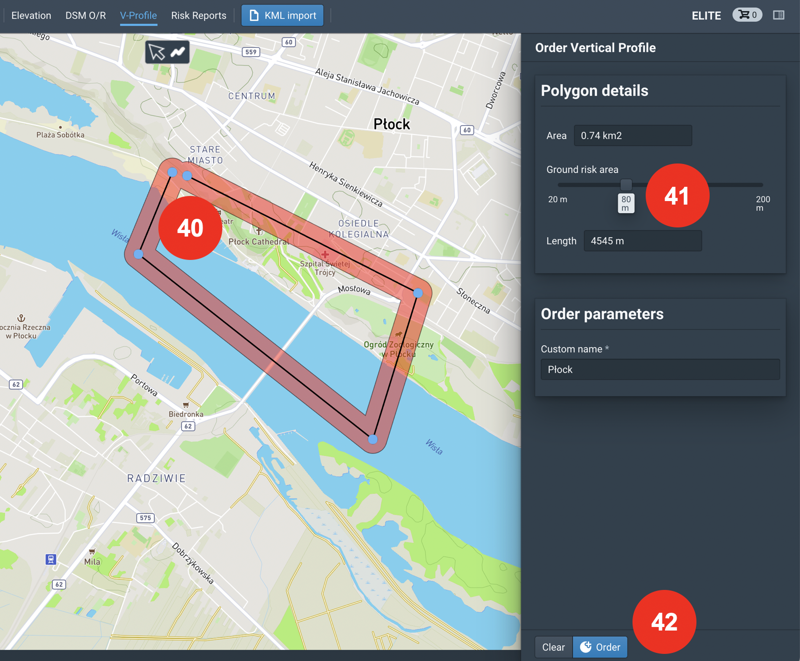Click the red marker numbered 42
The width and height of the screenshot is (800, 661).
pyautogui.click(x=664, y=622)
